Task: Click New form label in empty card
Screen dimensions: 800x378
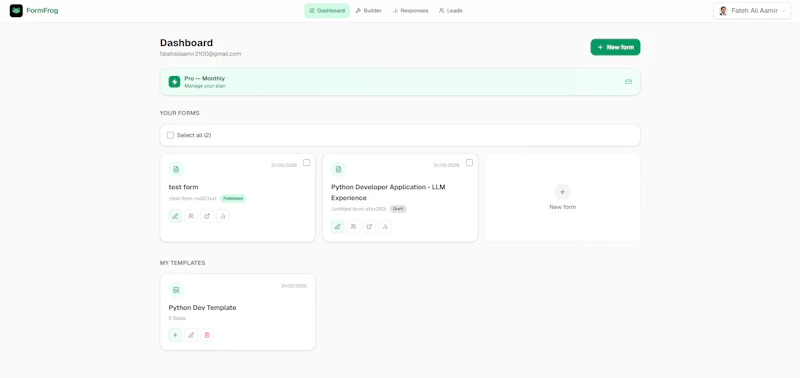Action: [x=562, y=207]
